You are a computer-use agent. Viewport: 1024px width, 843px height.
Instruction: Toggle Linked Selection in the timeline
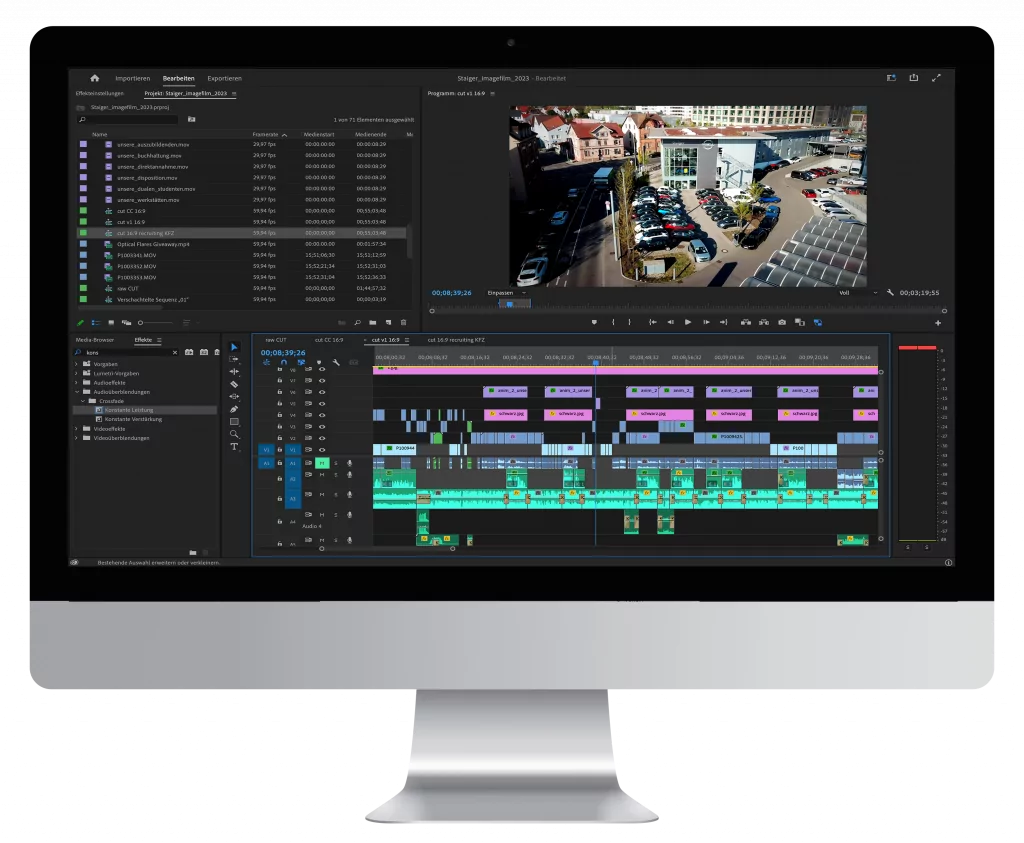(301, 362)
